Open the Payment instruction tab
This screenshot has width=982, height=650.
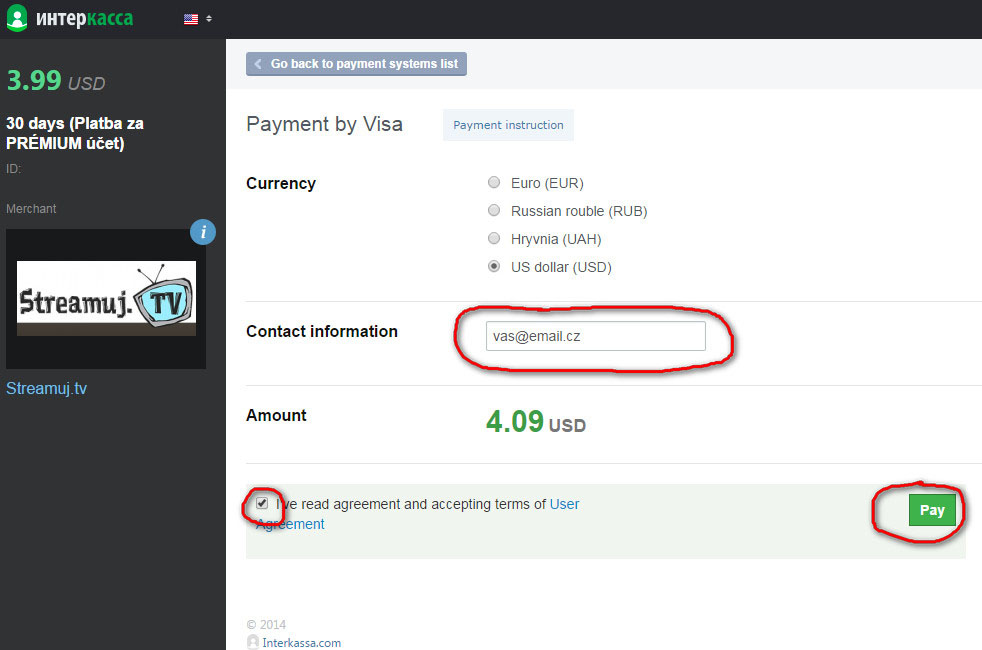[508, 125]
